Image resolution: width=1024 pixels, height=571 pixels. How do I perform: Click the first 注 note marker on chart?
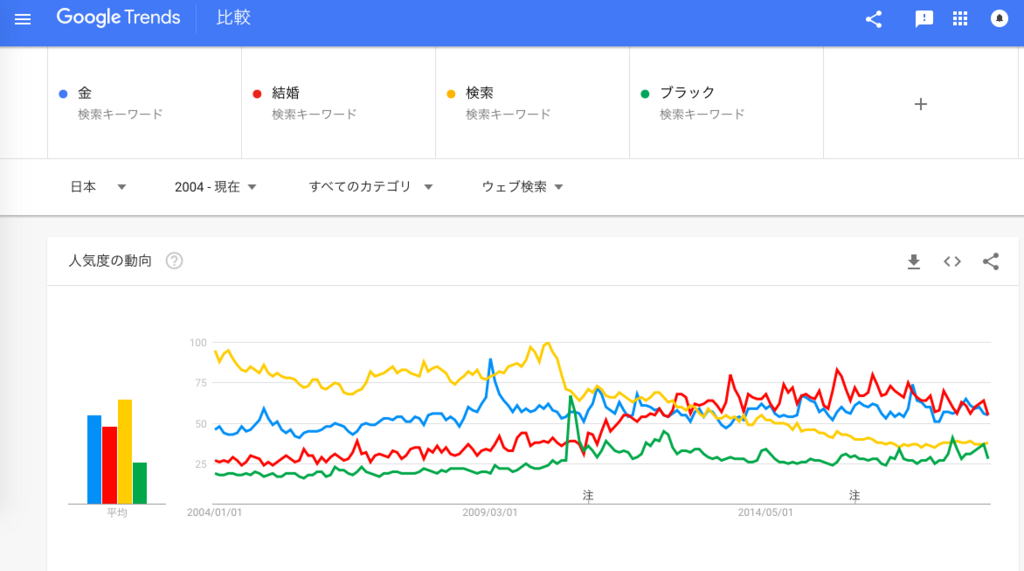[x=588, y=496]
